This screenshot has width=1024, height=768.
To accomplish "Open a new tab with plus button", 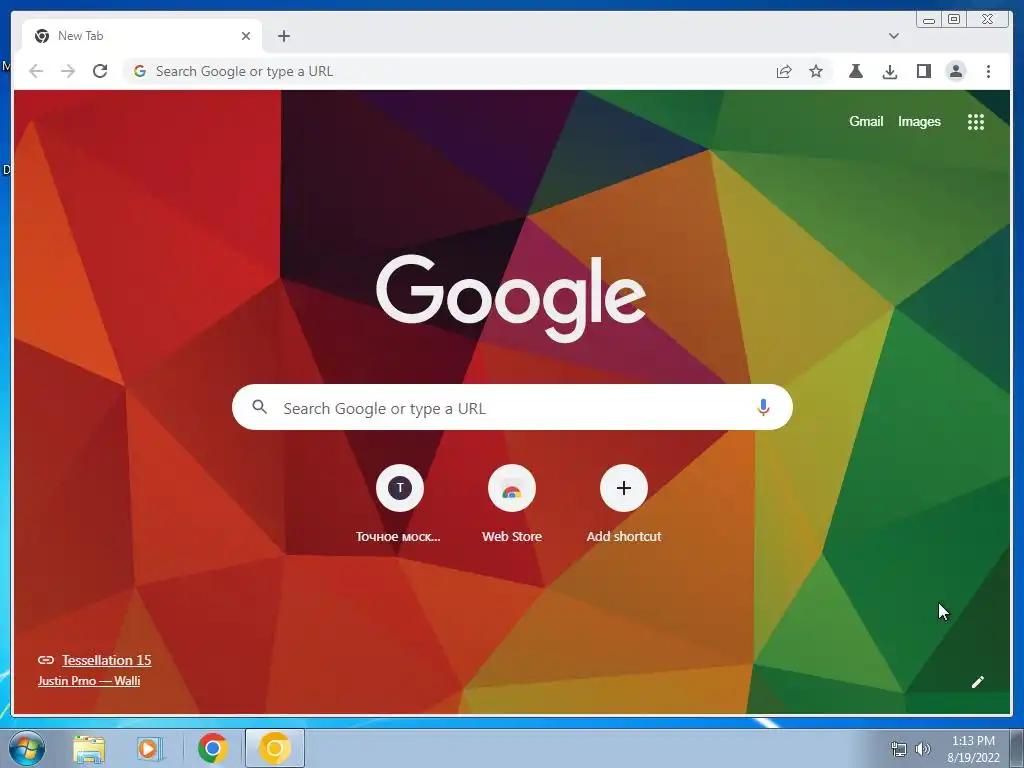I will (283, 36).
